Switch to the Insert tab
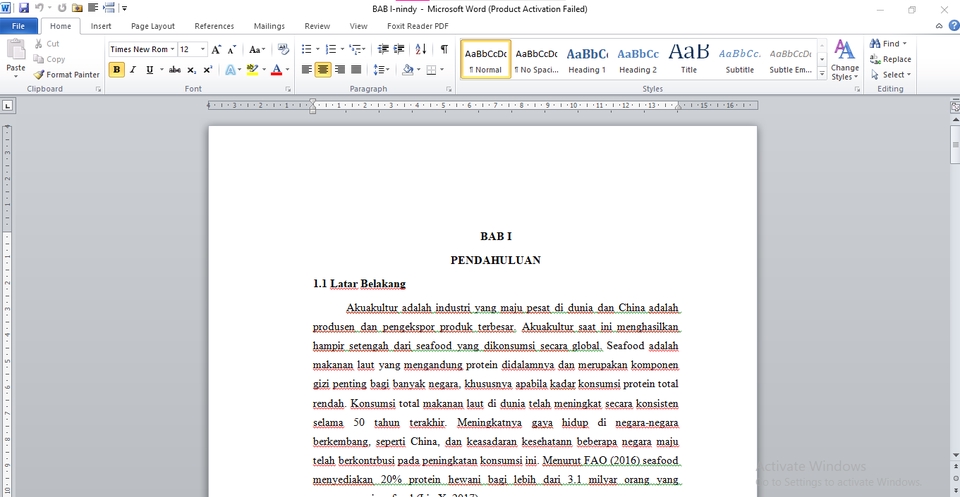The width and height of the screenshot is (960, 497). click(x=101, y=26)
